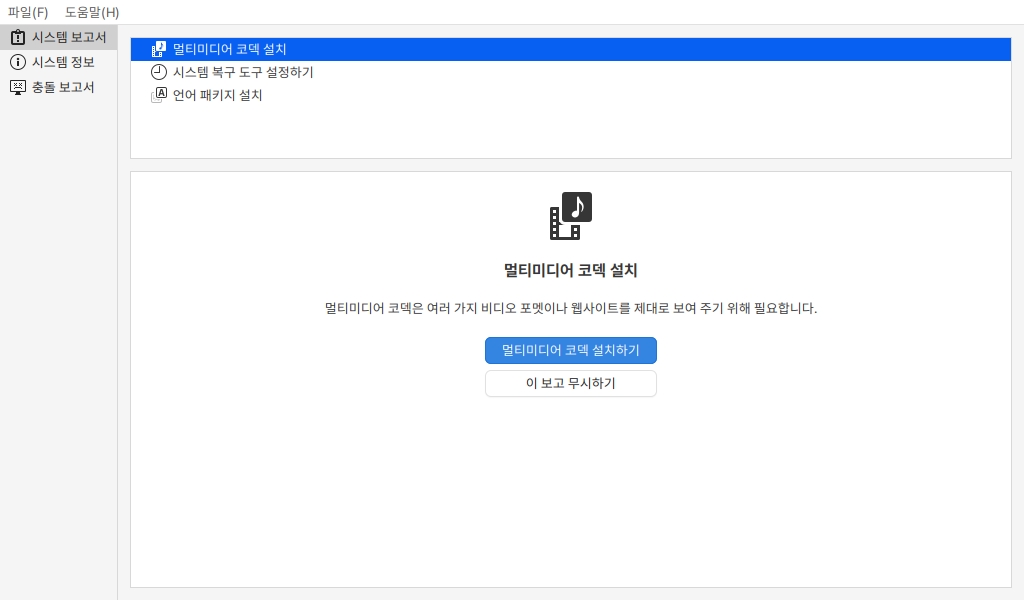
Task: Select the 멀티미디어 코덱 설치 report row
Action: tap(230, 49)
